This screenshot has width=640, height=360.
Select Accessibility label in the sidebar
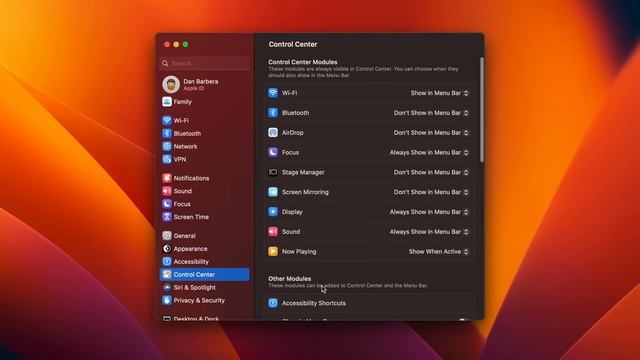(x=191, y=262)
